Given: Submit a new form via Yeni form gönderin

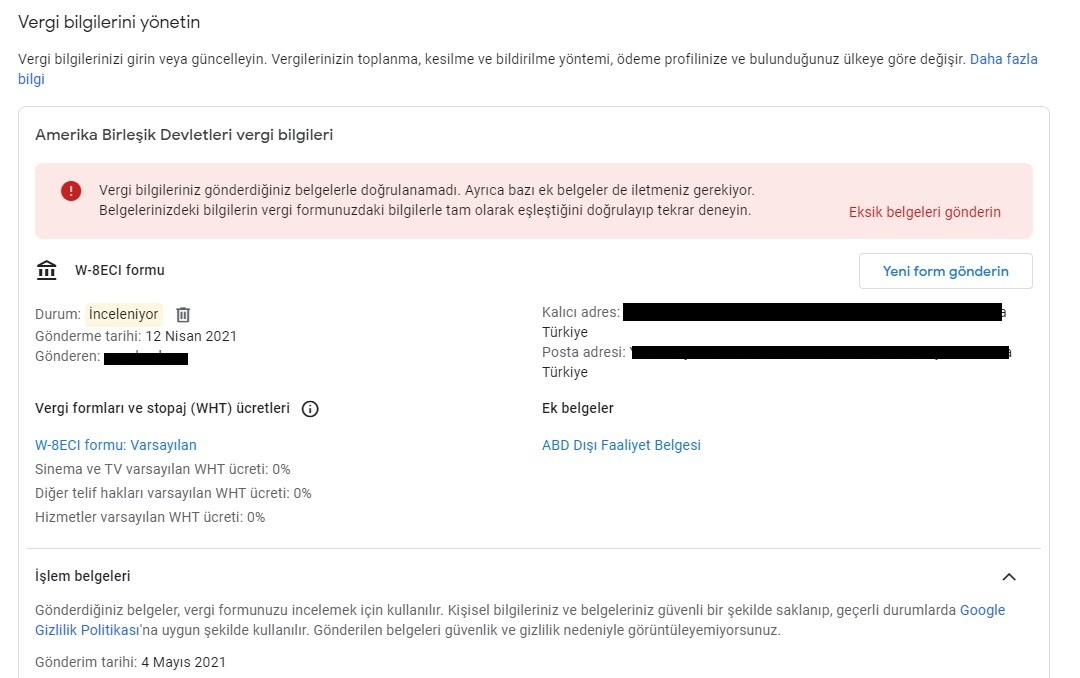Looking at the screenshot, I should 946,271.
